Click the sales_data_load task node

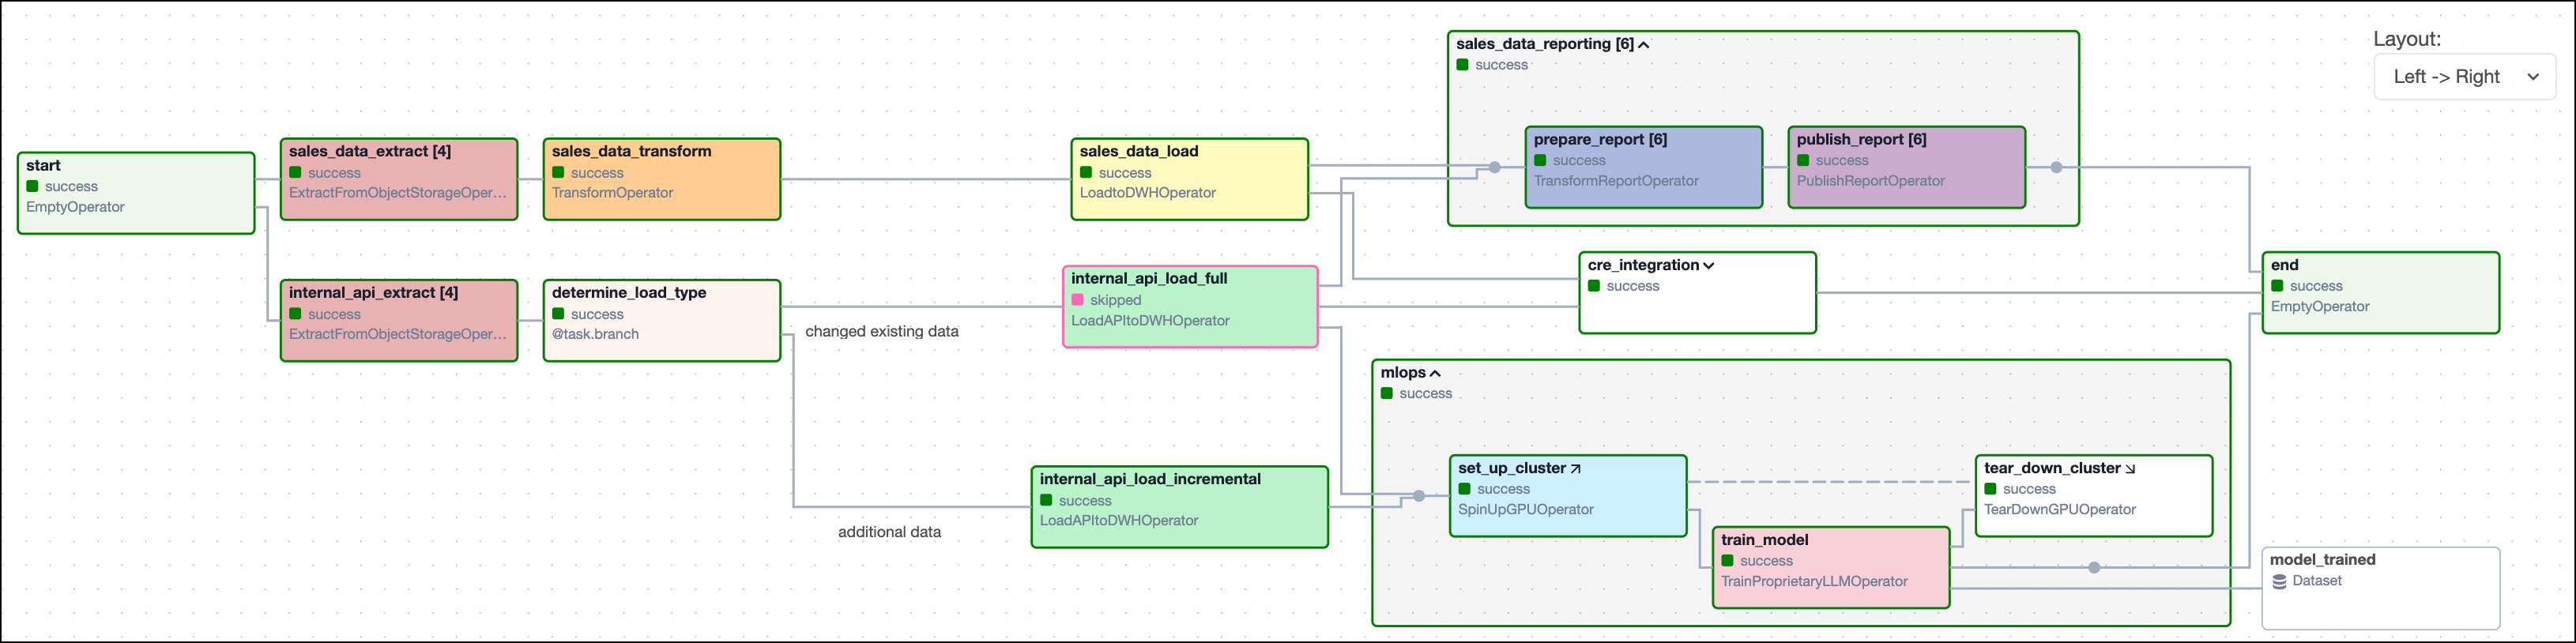1188,179
